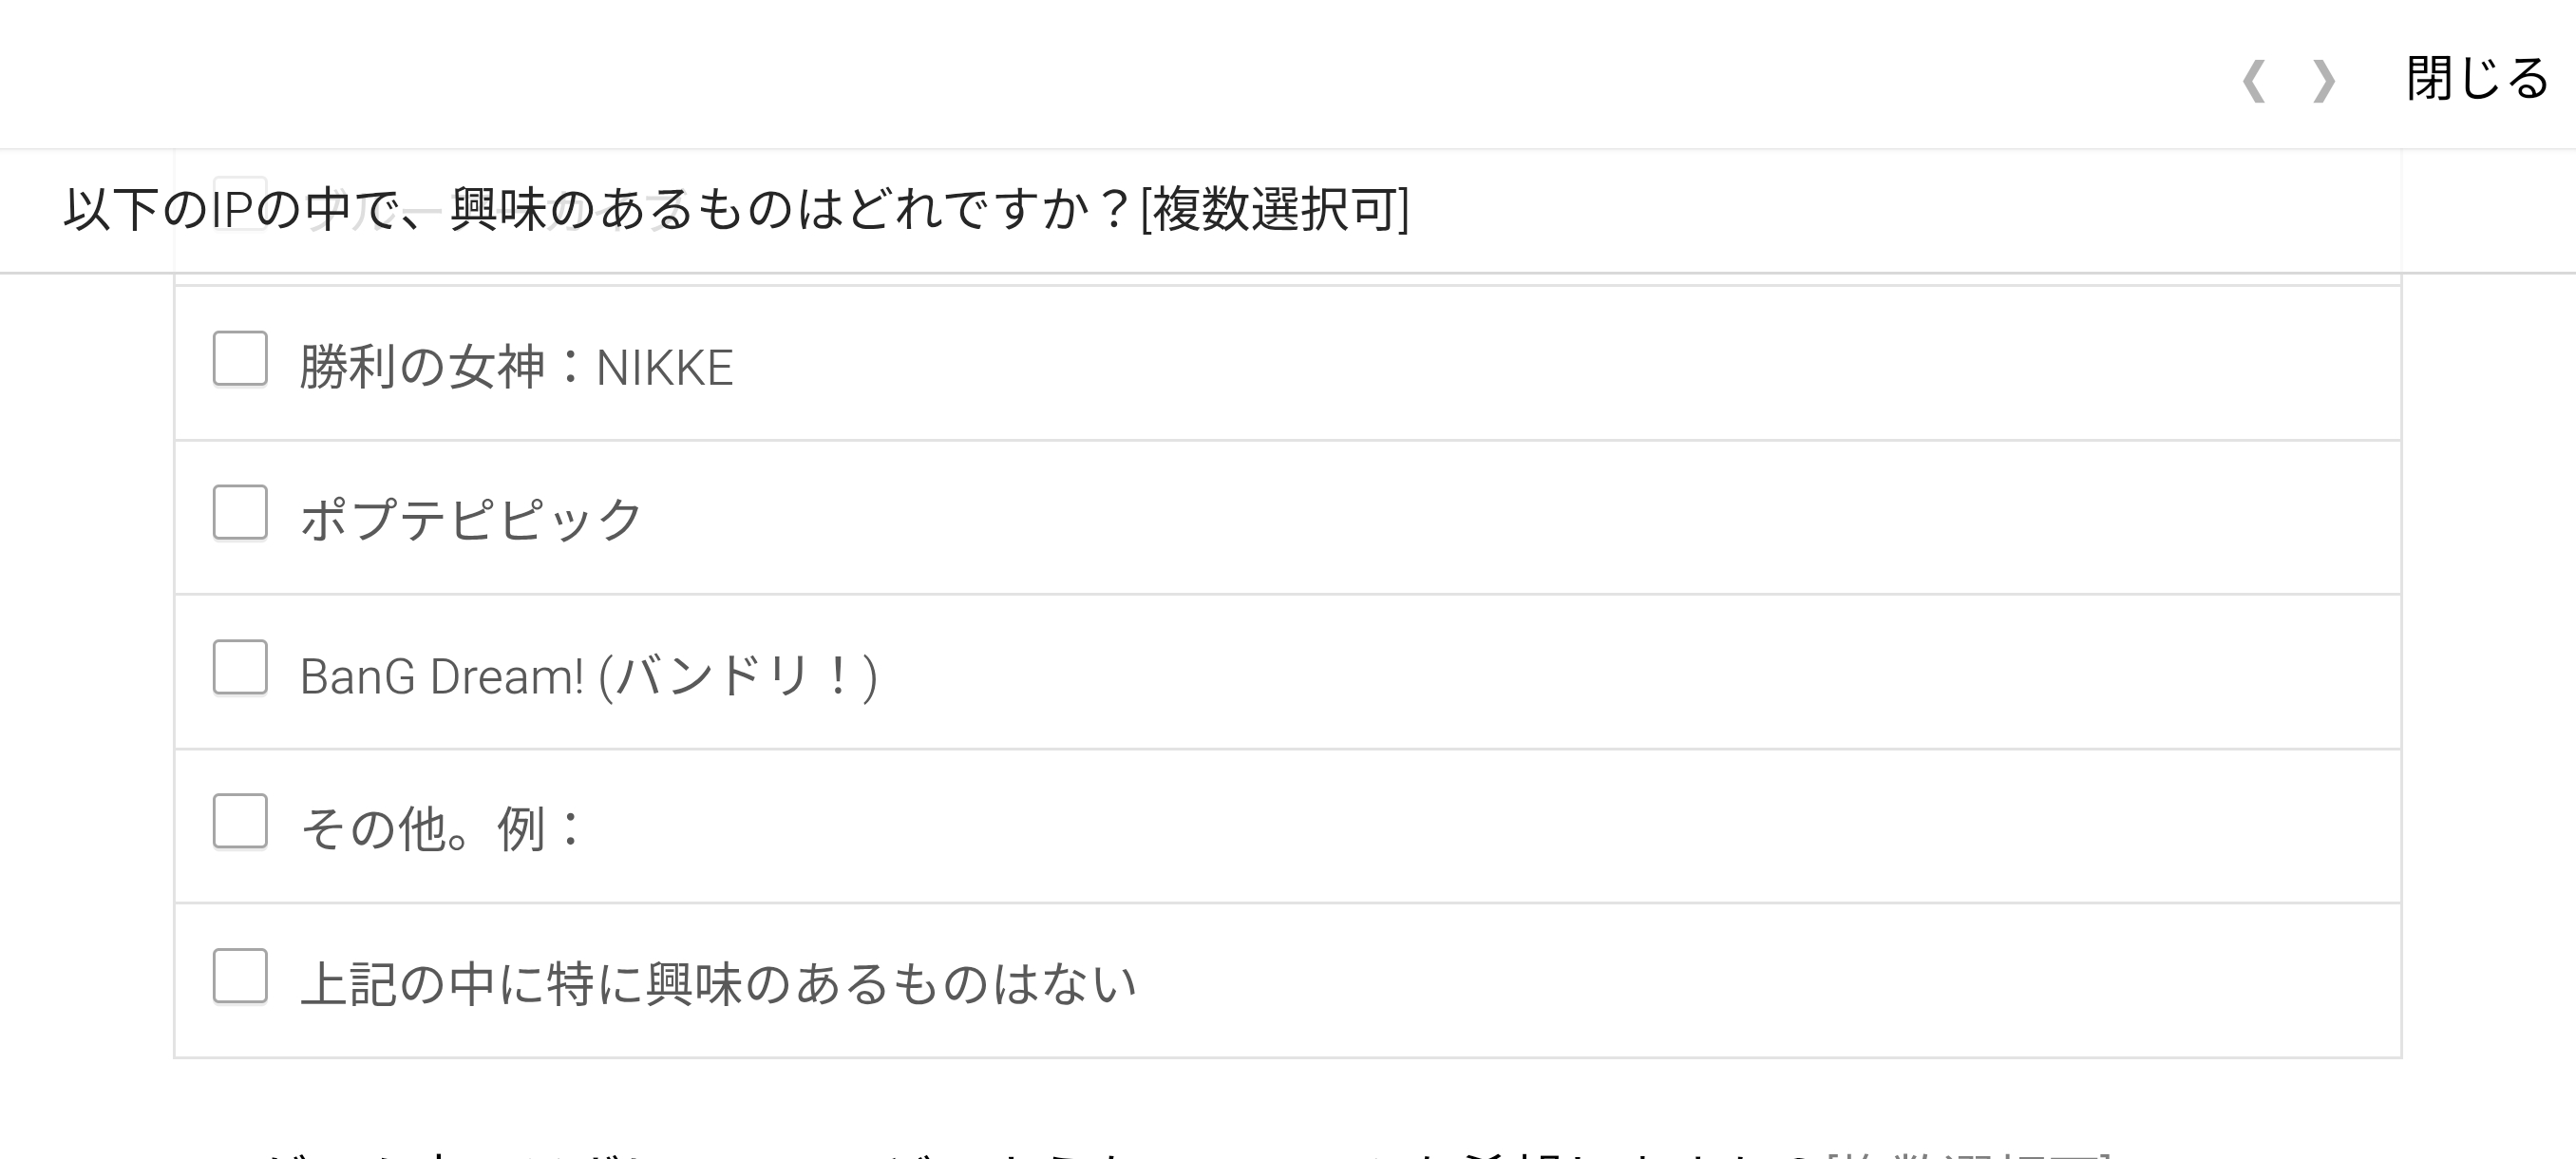This screenshot has height=1159, width=2576.
Task: Click the その他。例： option label
Action: tap(441, 829)
